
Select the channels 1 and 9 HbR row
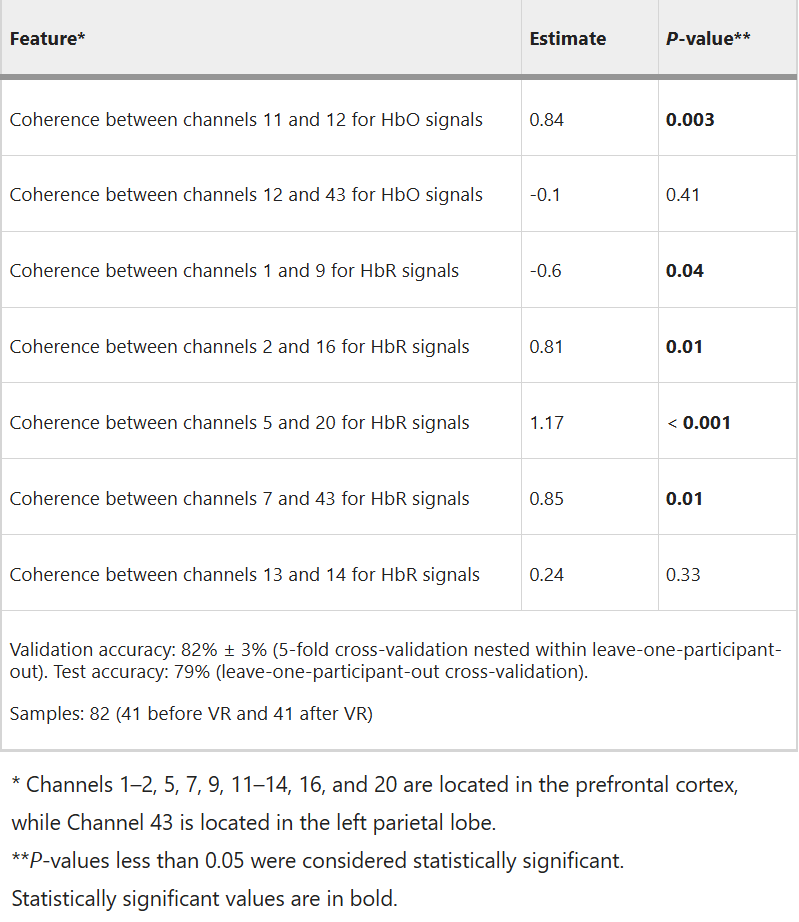[x=399, y=270]
